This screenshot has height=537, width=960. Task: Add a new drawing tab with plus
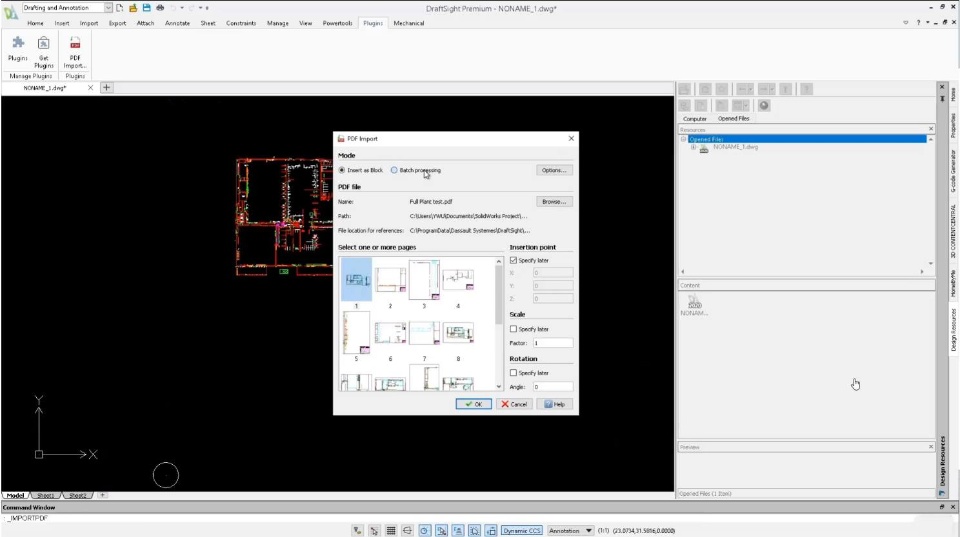pos(106,88)
